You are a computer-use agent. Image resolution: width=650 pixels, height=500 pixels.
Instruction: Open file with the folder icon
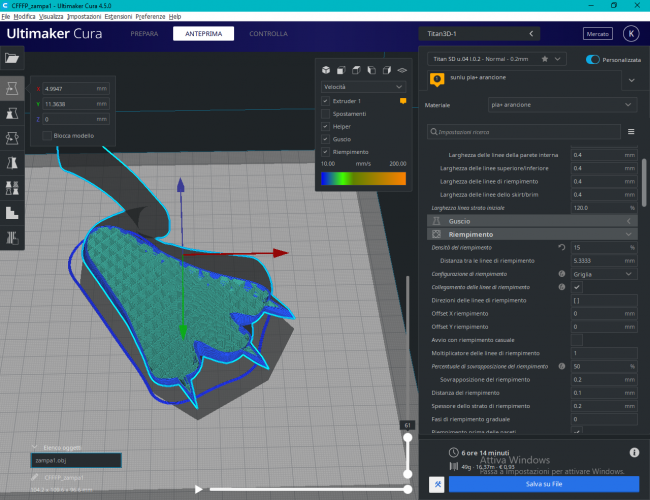[x=12, y=59]
